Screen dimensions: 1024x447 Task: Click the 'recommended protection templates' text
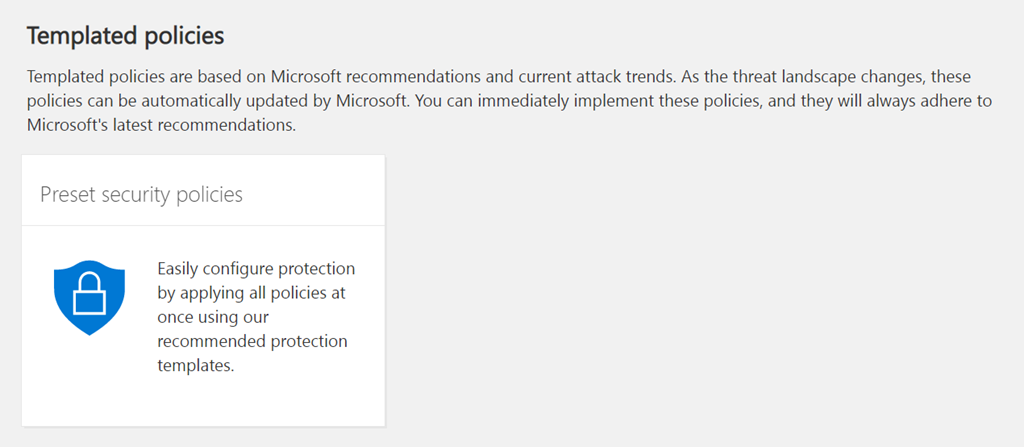[252, 353]
